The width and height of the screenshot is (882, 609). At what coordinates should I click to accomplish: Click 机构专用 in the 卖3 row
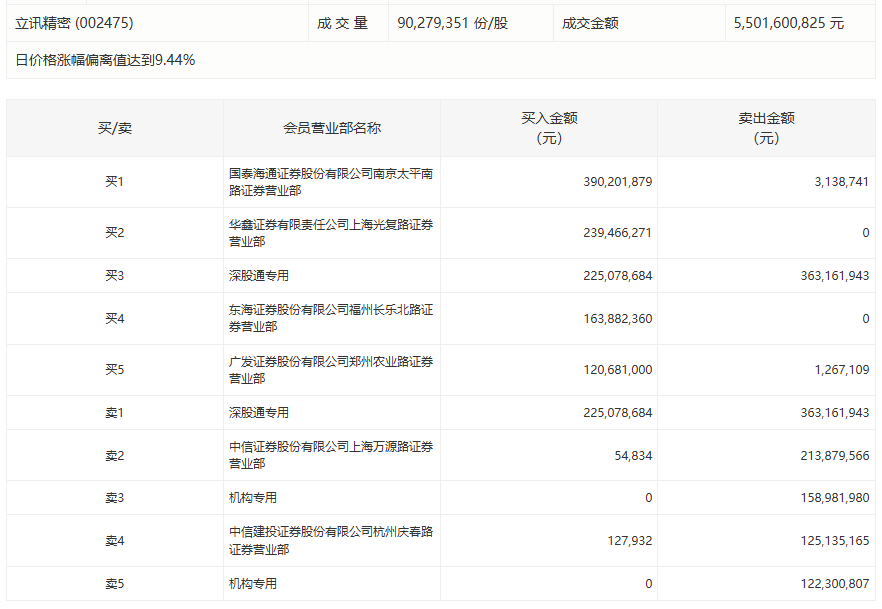point(253,498)
